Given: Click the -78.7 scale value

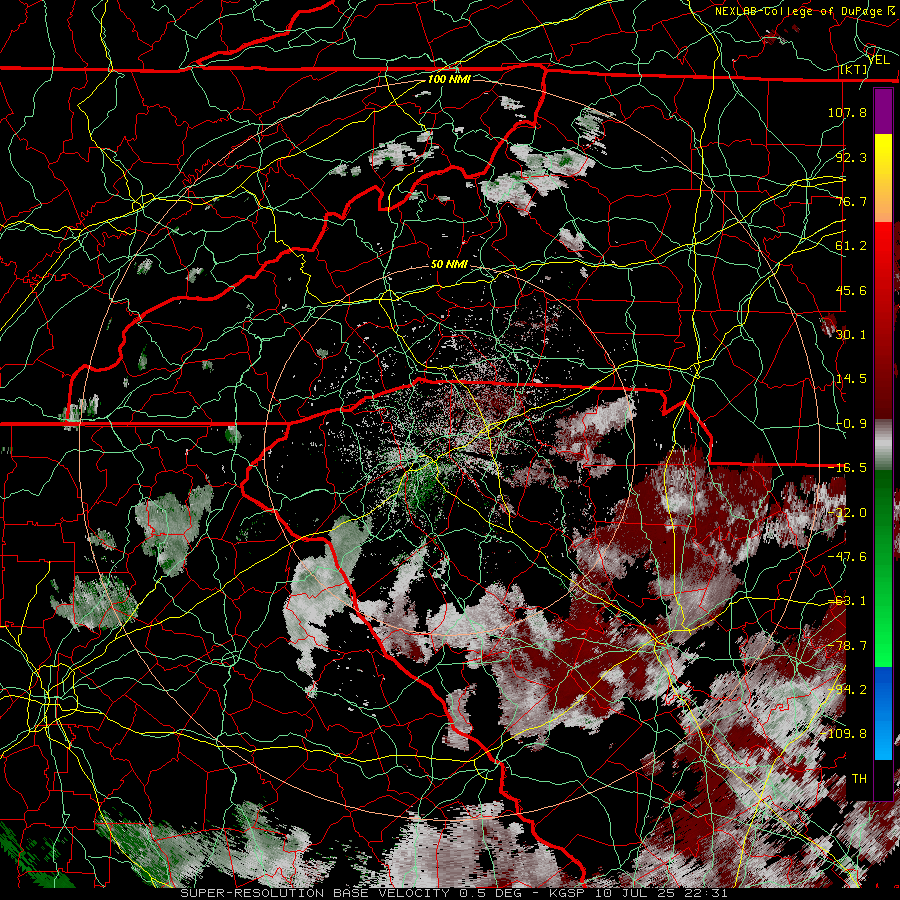Looking at the screenshot, I should click(847, 646).
